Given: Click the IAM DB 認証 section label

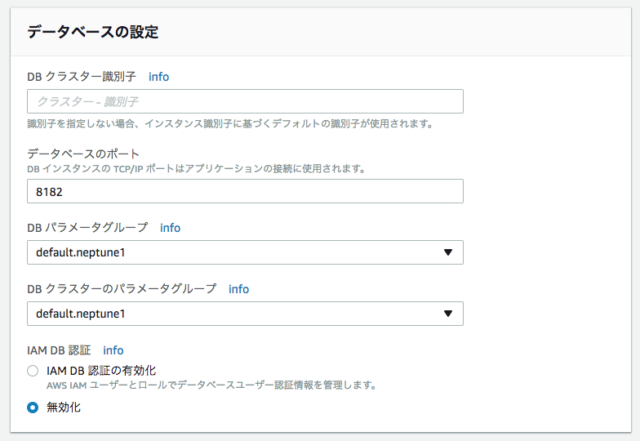Looking at the screenshot, I should tap(59, 350).
